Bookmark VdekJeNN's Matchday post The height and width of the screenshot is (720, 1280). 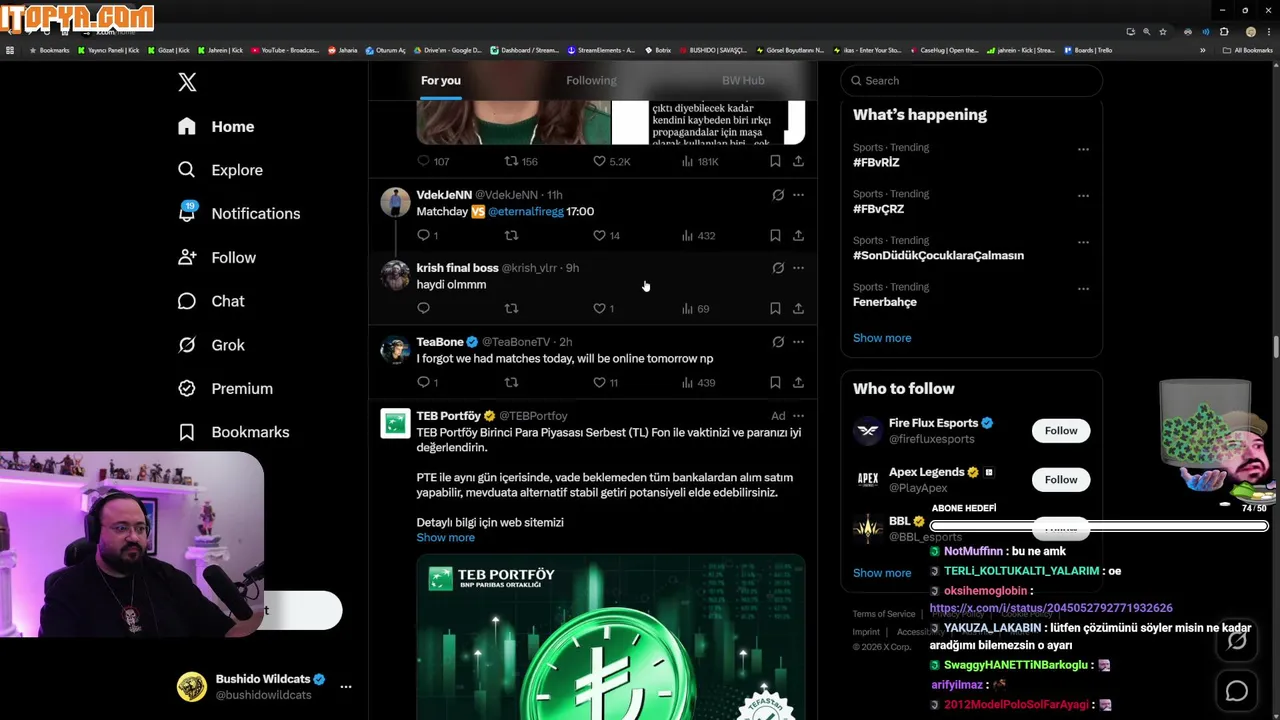tap(775, 236)
